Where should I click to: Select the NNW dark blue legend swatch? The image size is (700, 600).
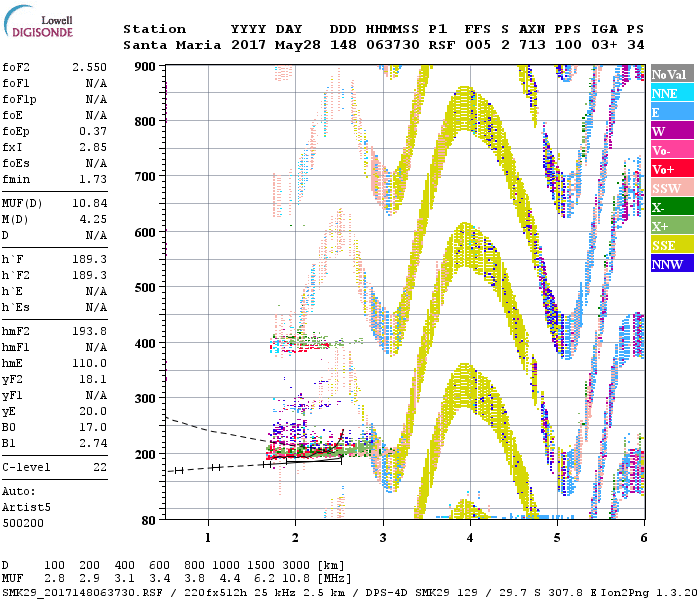click(x=672, y=263)
